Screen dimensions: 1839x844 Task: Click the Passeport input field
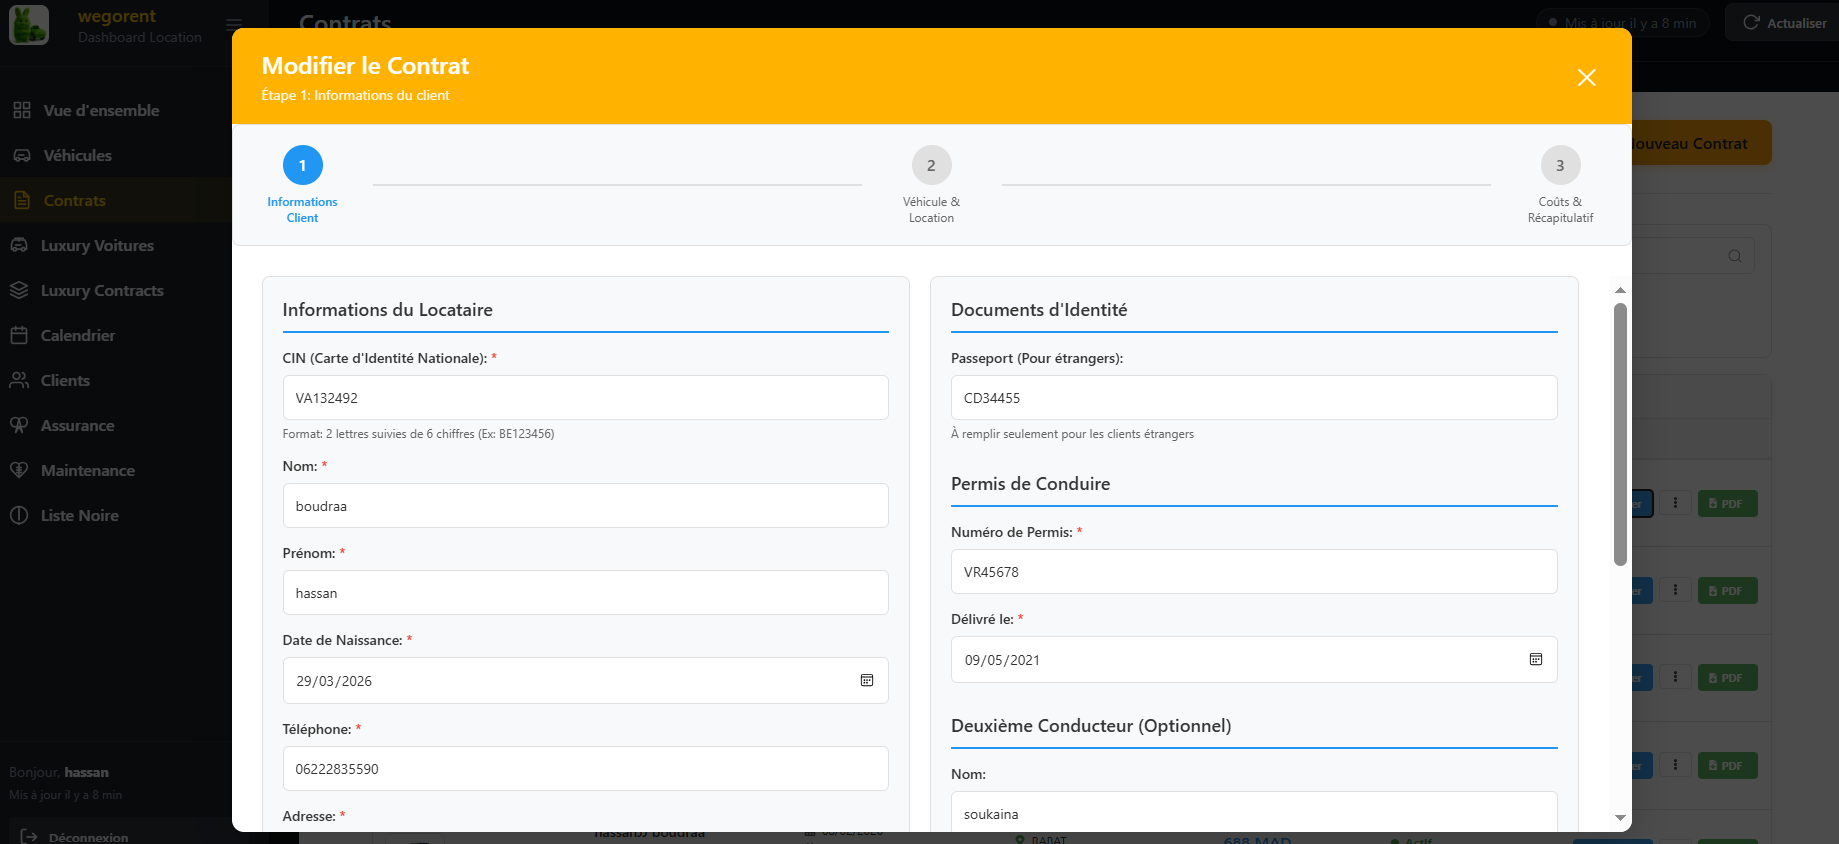[1253, 398]
